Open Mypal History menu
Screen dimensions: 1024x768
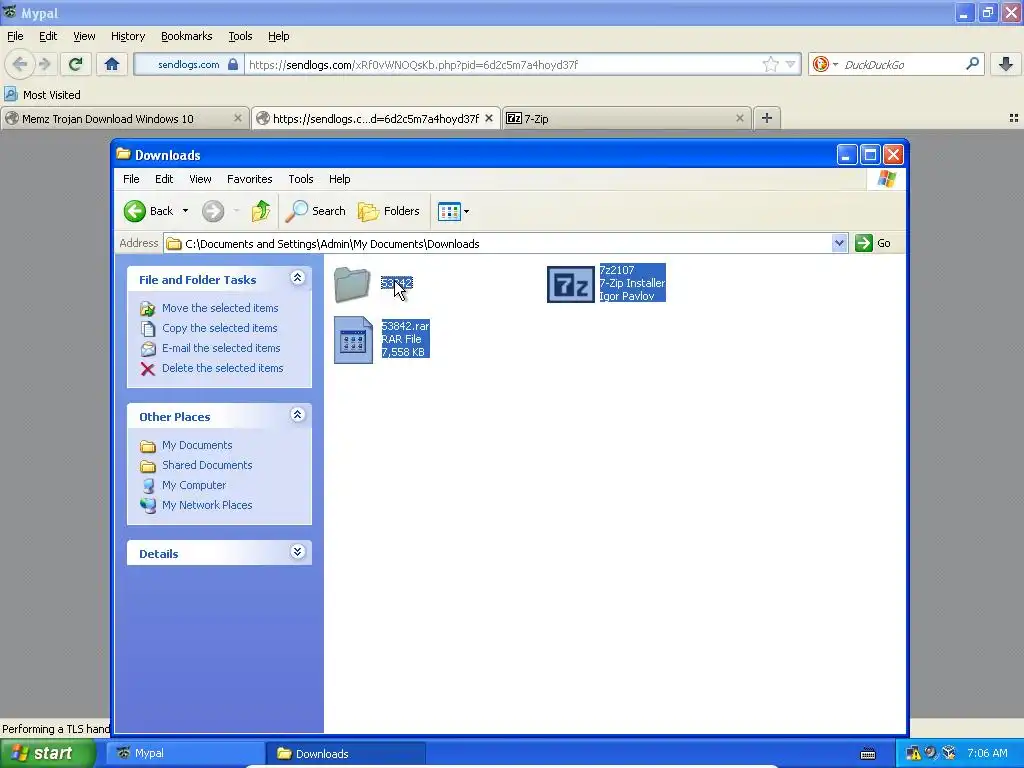127,36
